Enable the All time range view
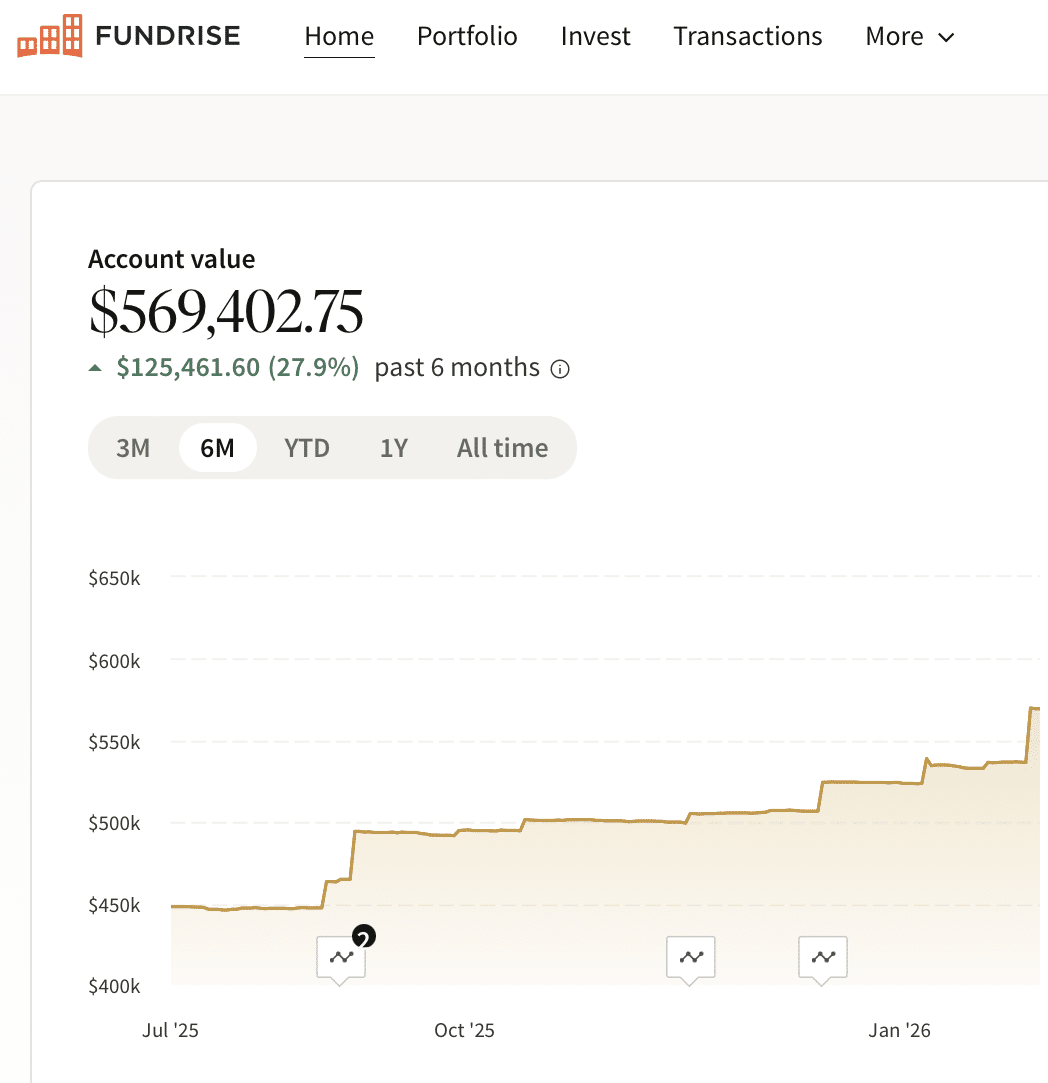 (503, 448)
